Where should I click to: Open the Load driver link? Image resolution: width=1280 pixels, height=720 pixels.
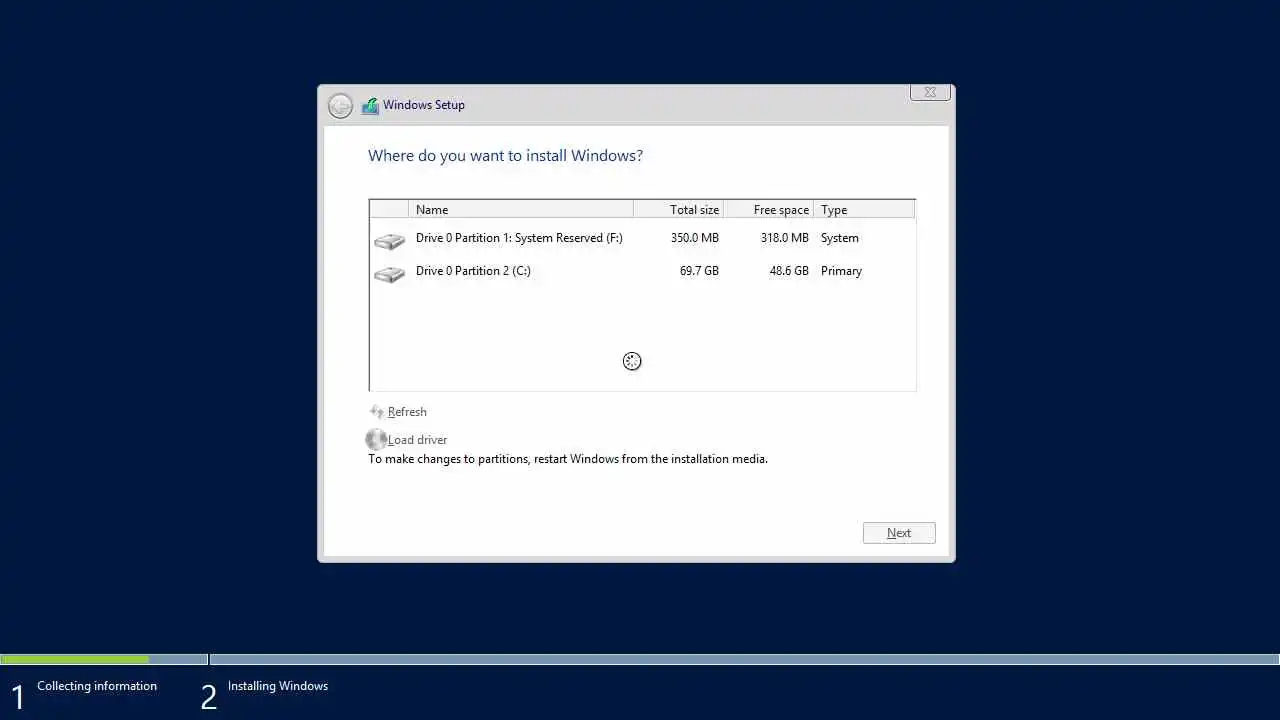pos(417,440)
